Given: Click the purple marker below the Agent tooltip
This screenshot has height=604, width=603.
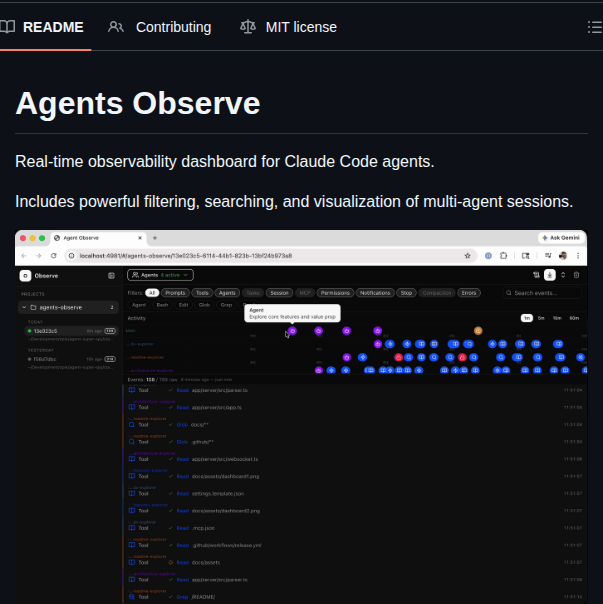Looking at the screenshot, I should click(x=292, y=331).
